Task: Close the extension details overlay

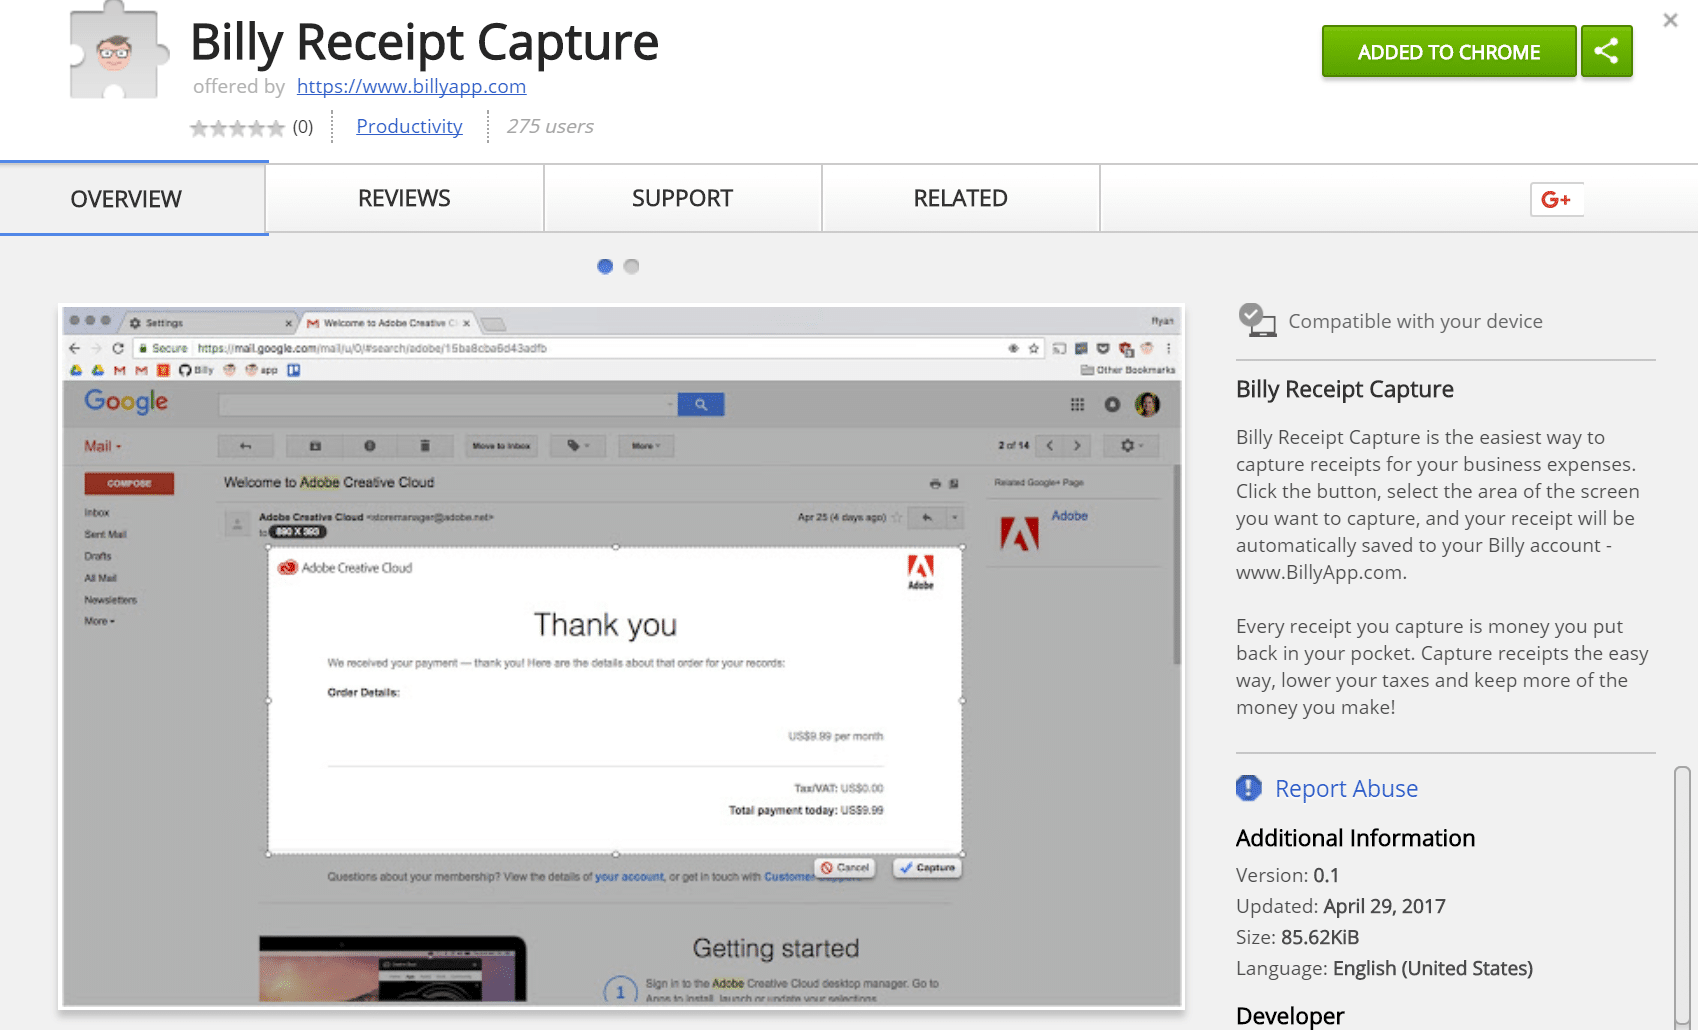Action: (x=1670, y=20)
